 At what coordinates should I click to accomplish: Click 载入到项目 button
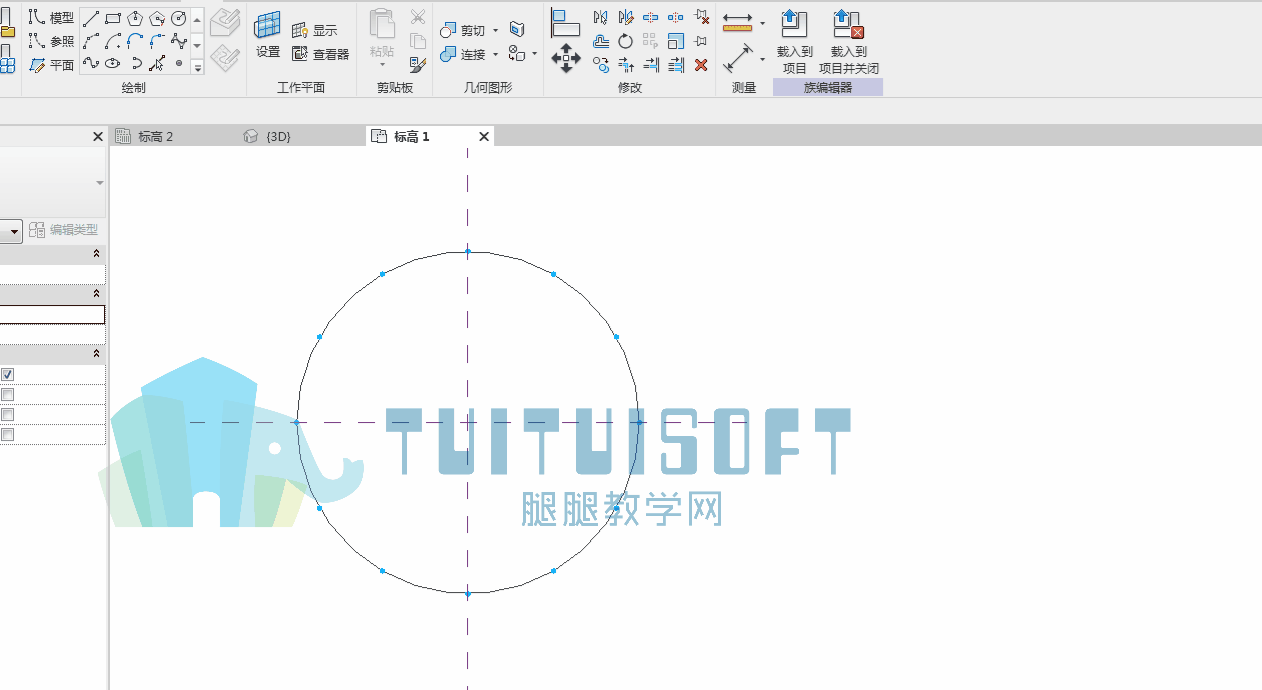(x=795, y=41)
